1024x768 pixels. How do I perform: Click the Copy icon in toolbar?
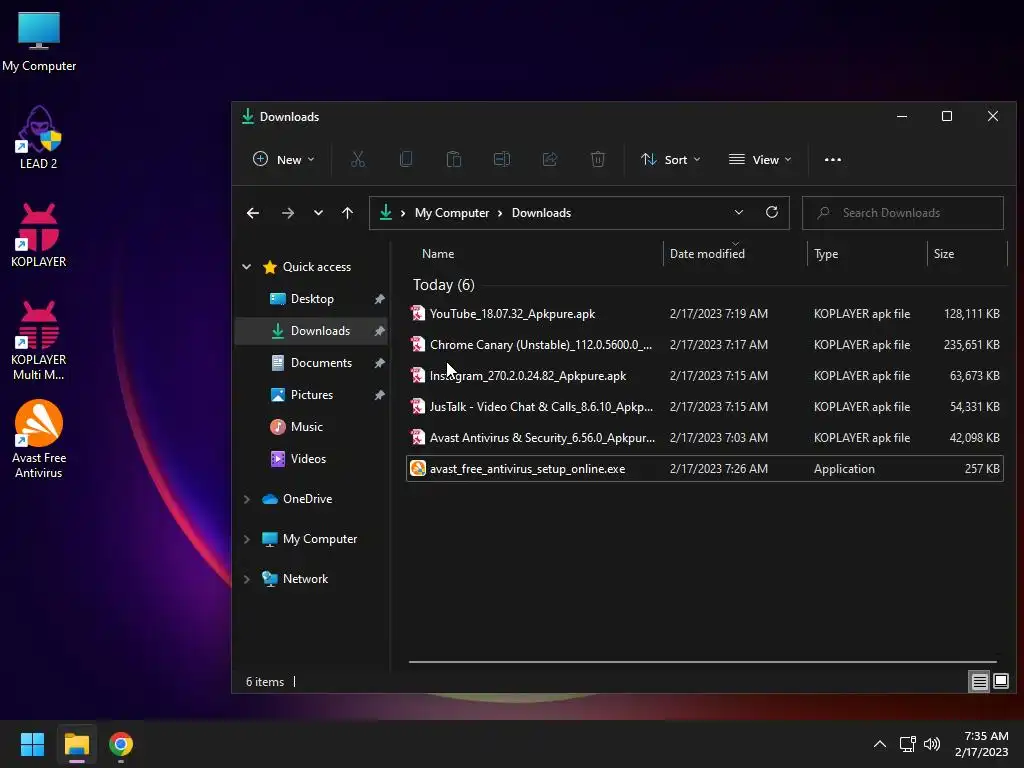[406, 159]
